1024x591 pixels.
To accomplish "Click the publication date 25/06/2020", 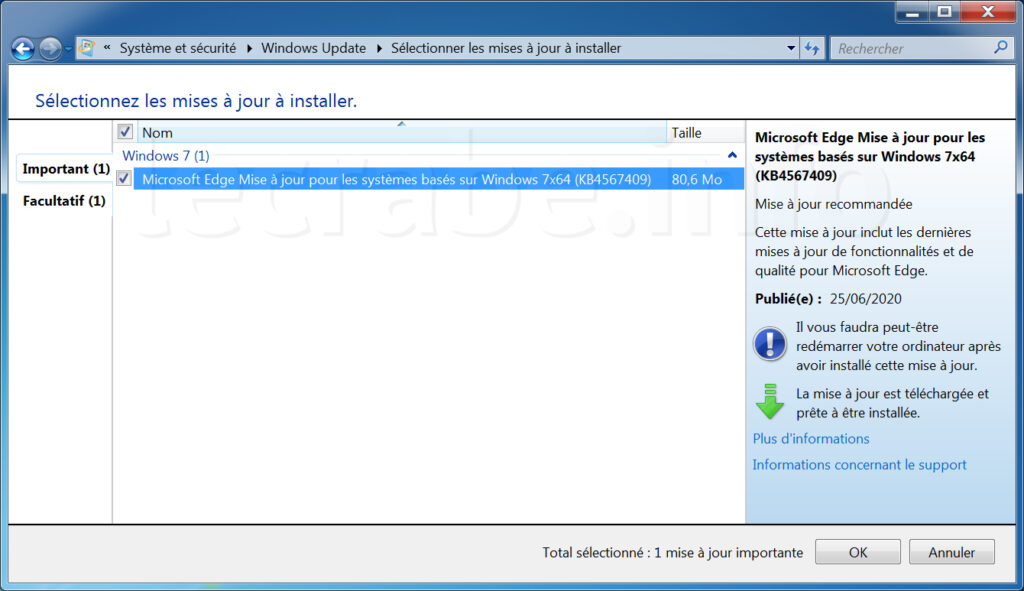I will pos(865,299).
